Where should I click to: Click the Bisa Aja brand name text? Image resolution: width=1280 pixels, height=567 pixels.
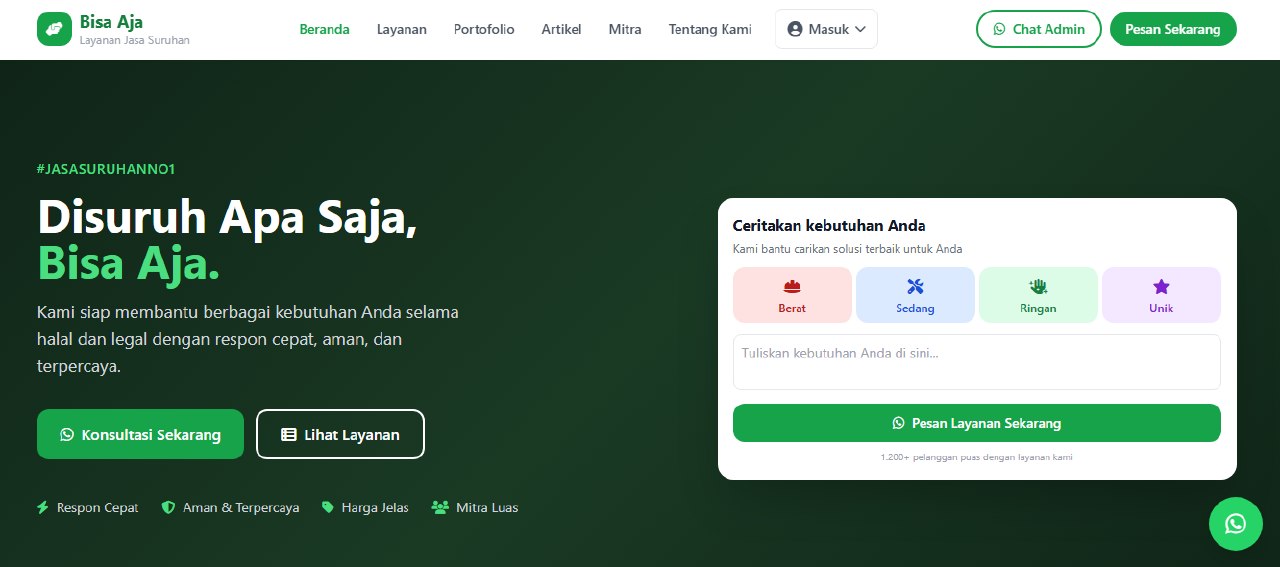111,21
